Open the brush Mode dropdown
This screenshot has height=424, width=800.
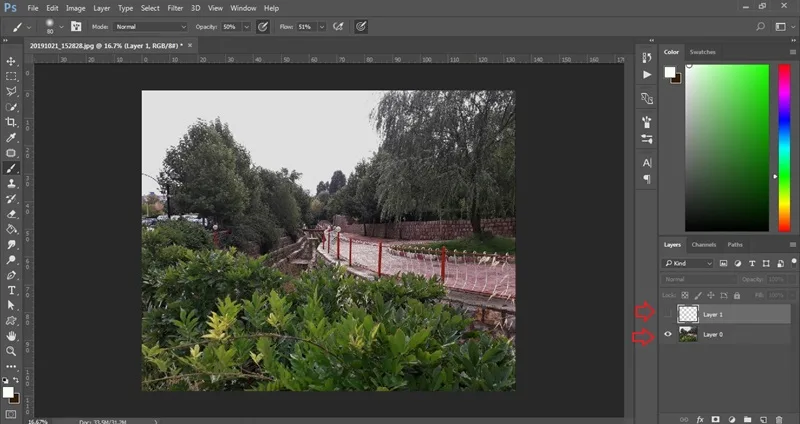[151, 27]
